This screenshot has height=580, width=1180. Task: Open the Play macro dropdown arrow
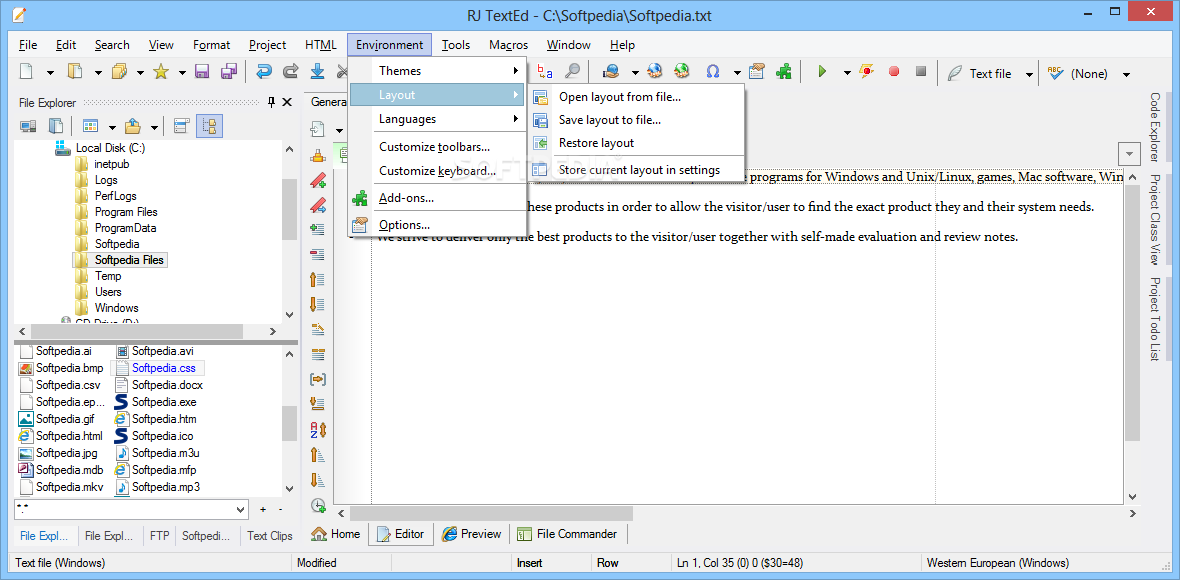click(847, 73)
